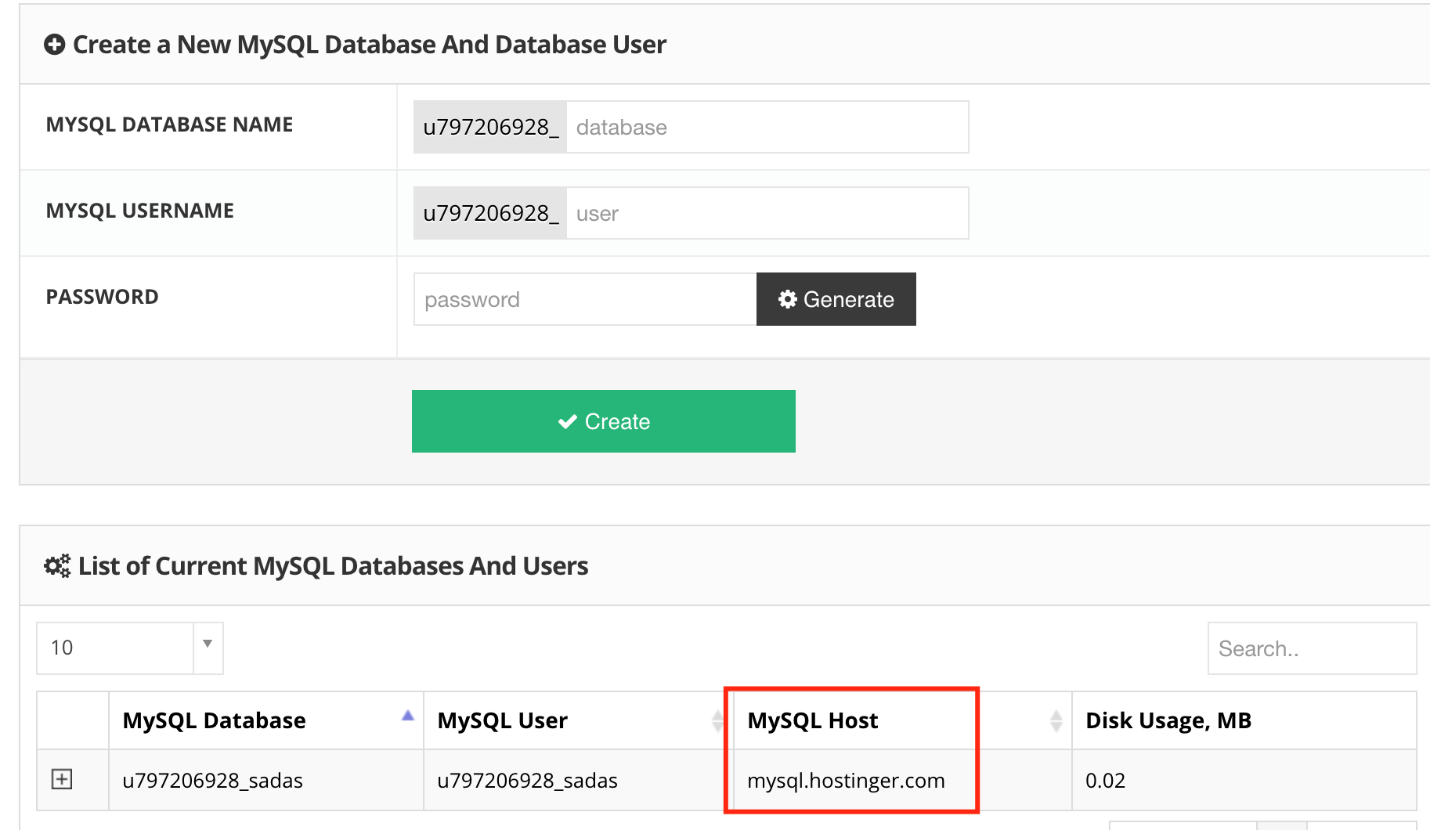Open the 10 entries-per-page dropdown
The height and width of the screenshot is (830, 1430).
130,647
